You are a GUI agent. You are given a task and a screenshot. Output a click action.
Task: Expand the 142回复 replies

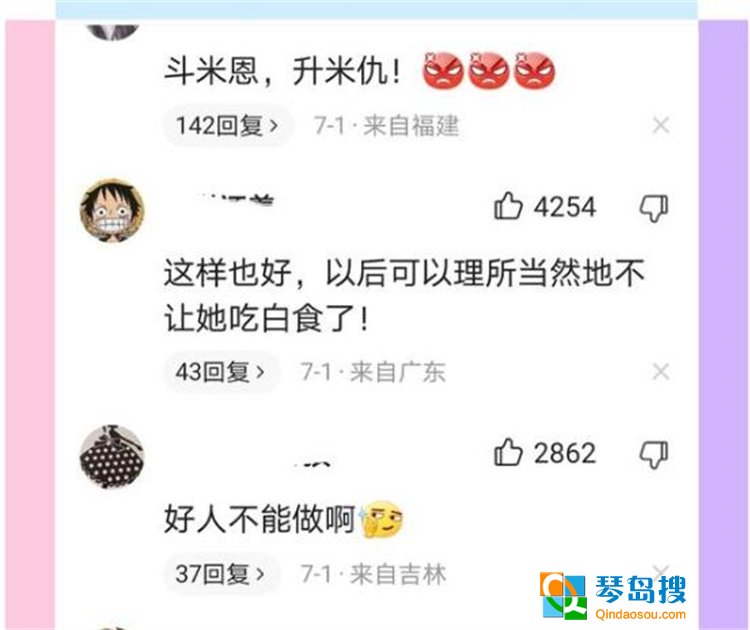[228, 126]
